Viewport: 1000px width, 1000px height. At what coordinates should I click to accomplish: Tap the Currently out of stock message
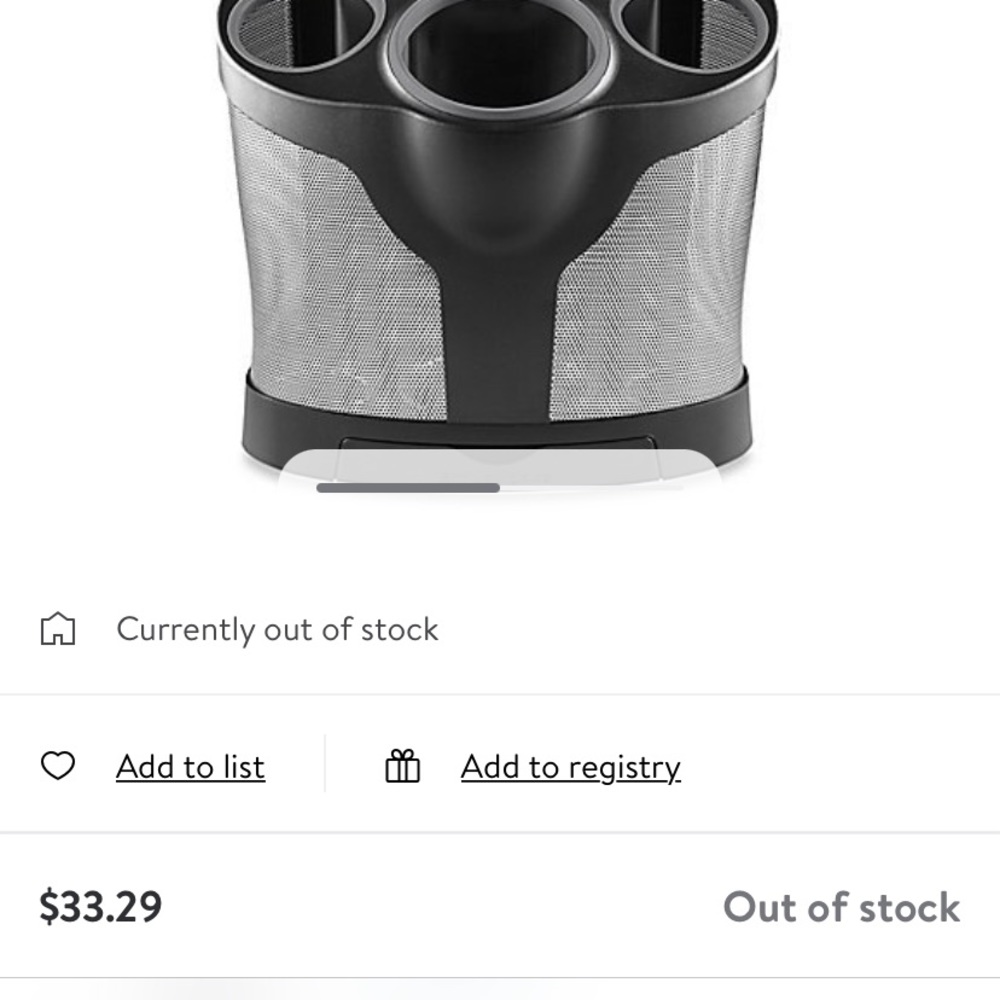pyautogui.click(x=277, y=629)
